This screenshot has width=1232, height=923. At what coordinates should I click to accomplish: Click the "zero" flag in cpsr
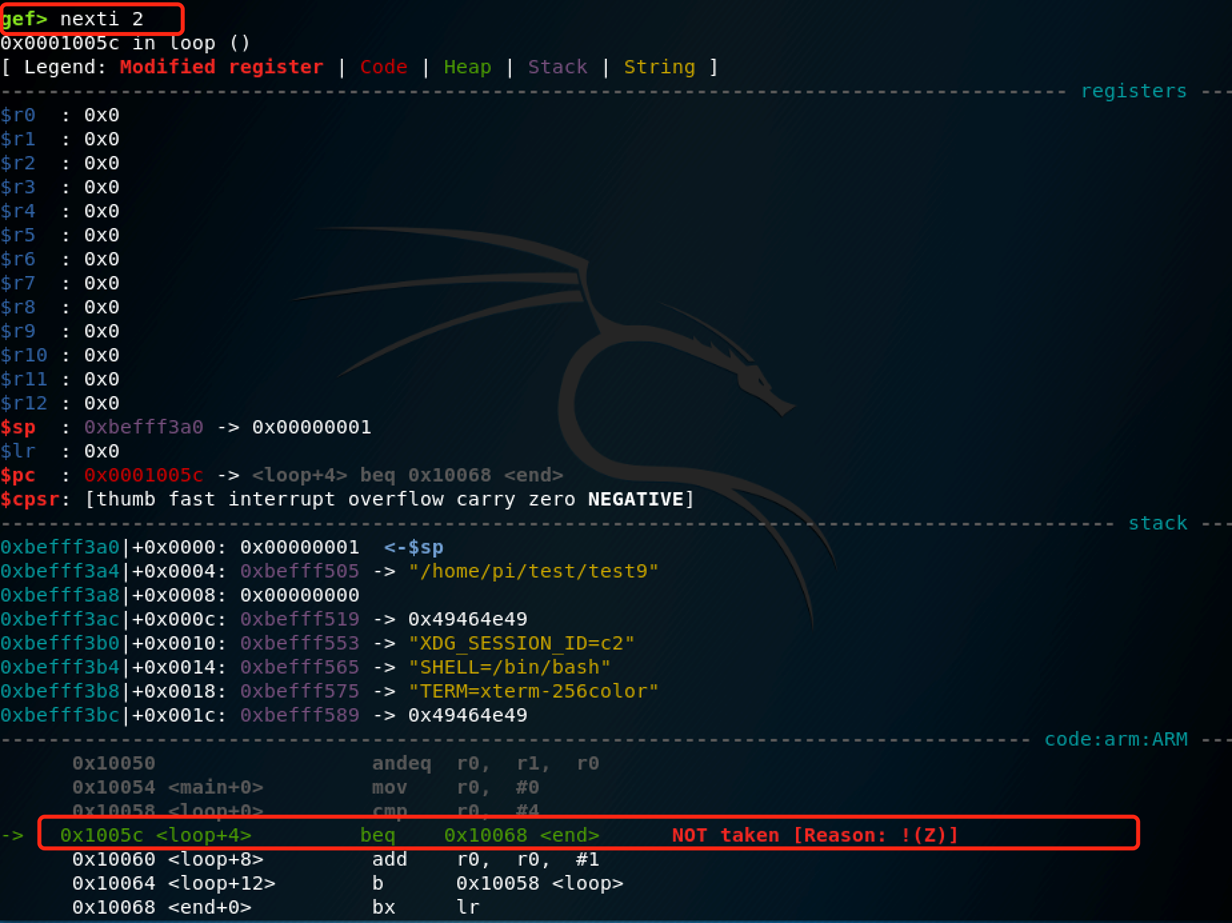tap(552, 499)
